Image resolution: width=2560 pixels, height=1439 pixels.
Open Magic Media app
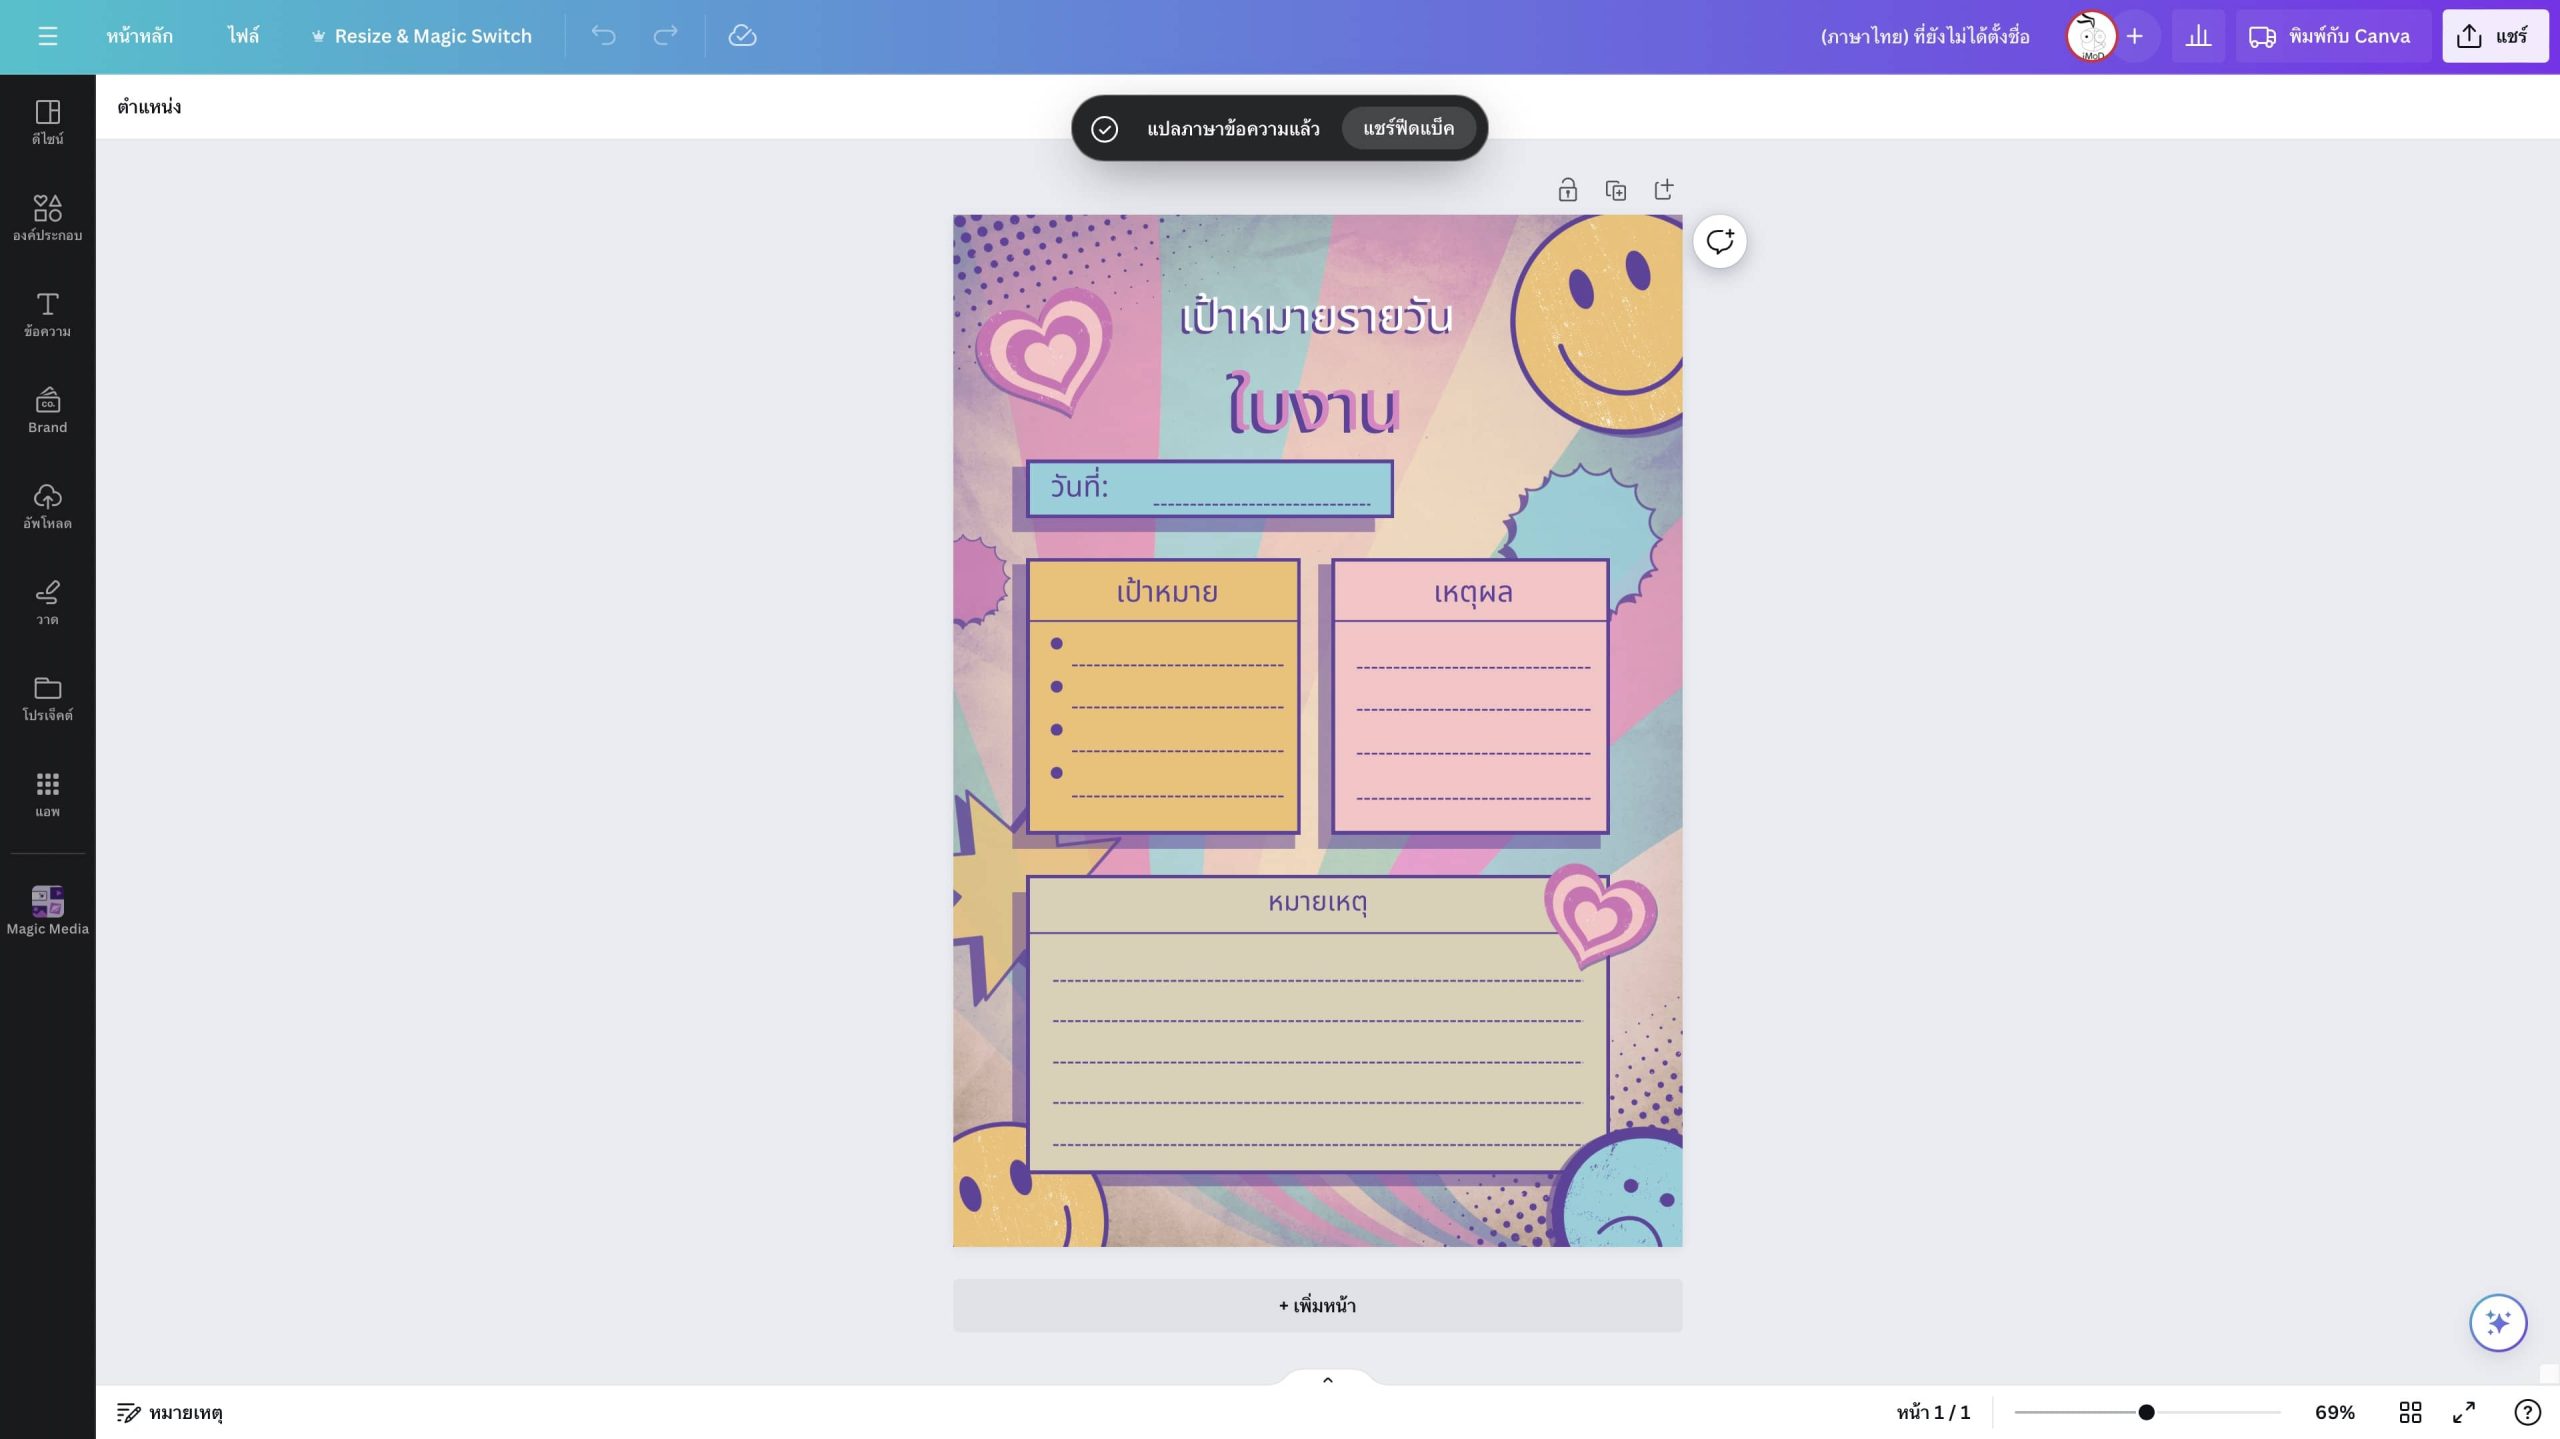click(x=47, y=910)
